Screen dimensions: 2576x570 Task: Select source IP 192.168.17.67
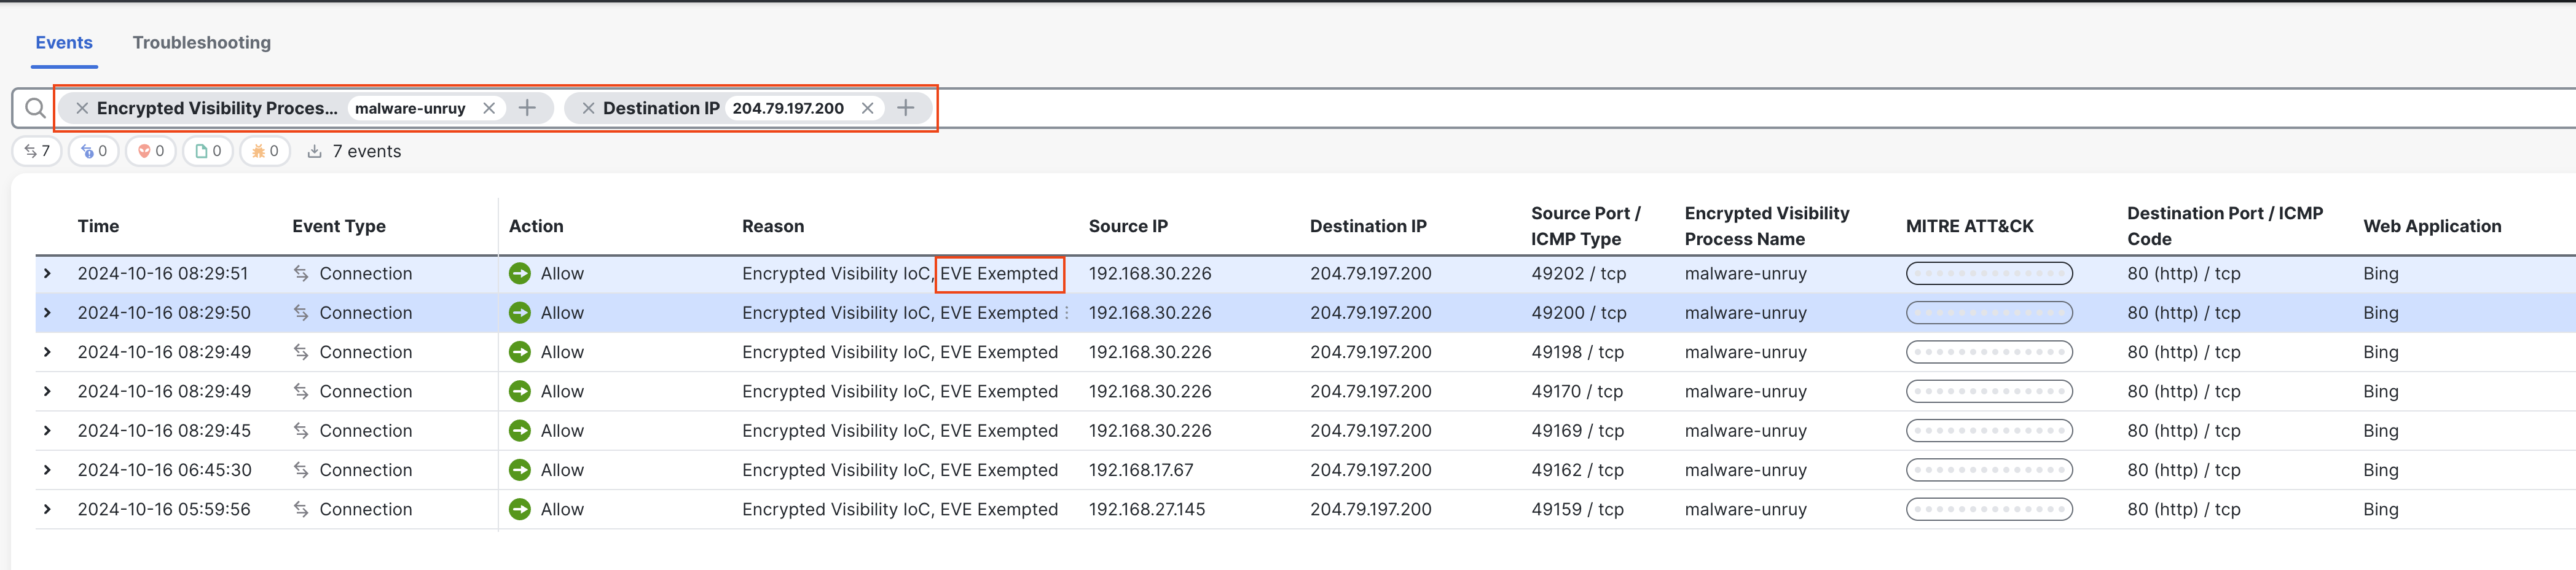(1141, 470)
